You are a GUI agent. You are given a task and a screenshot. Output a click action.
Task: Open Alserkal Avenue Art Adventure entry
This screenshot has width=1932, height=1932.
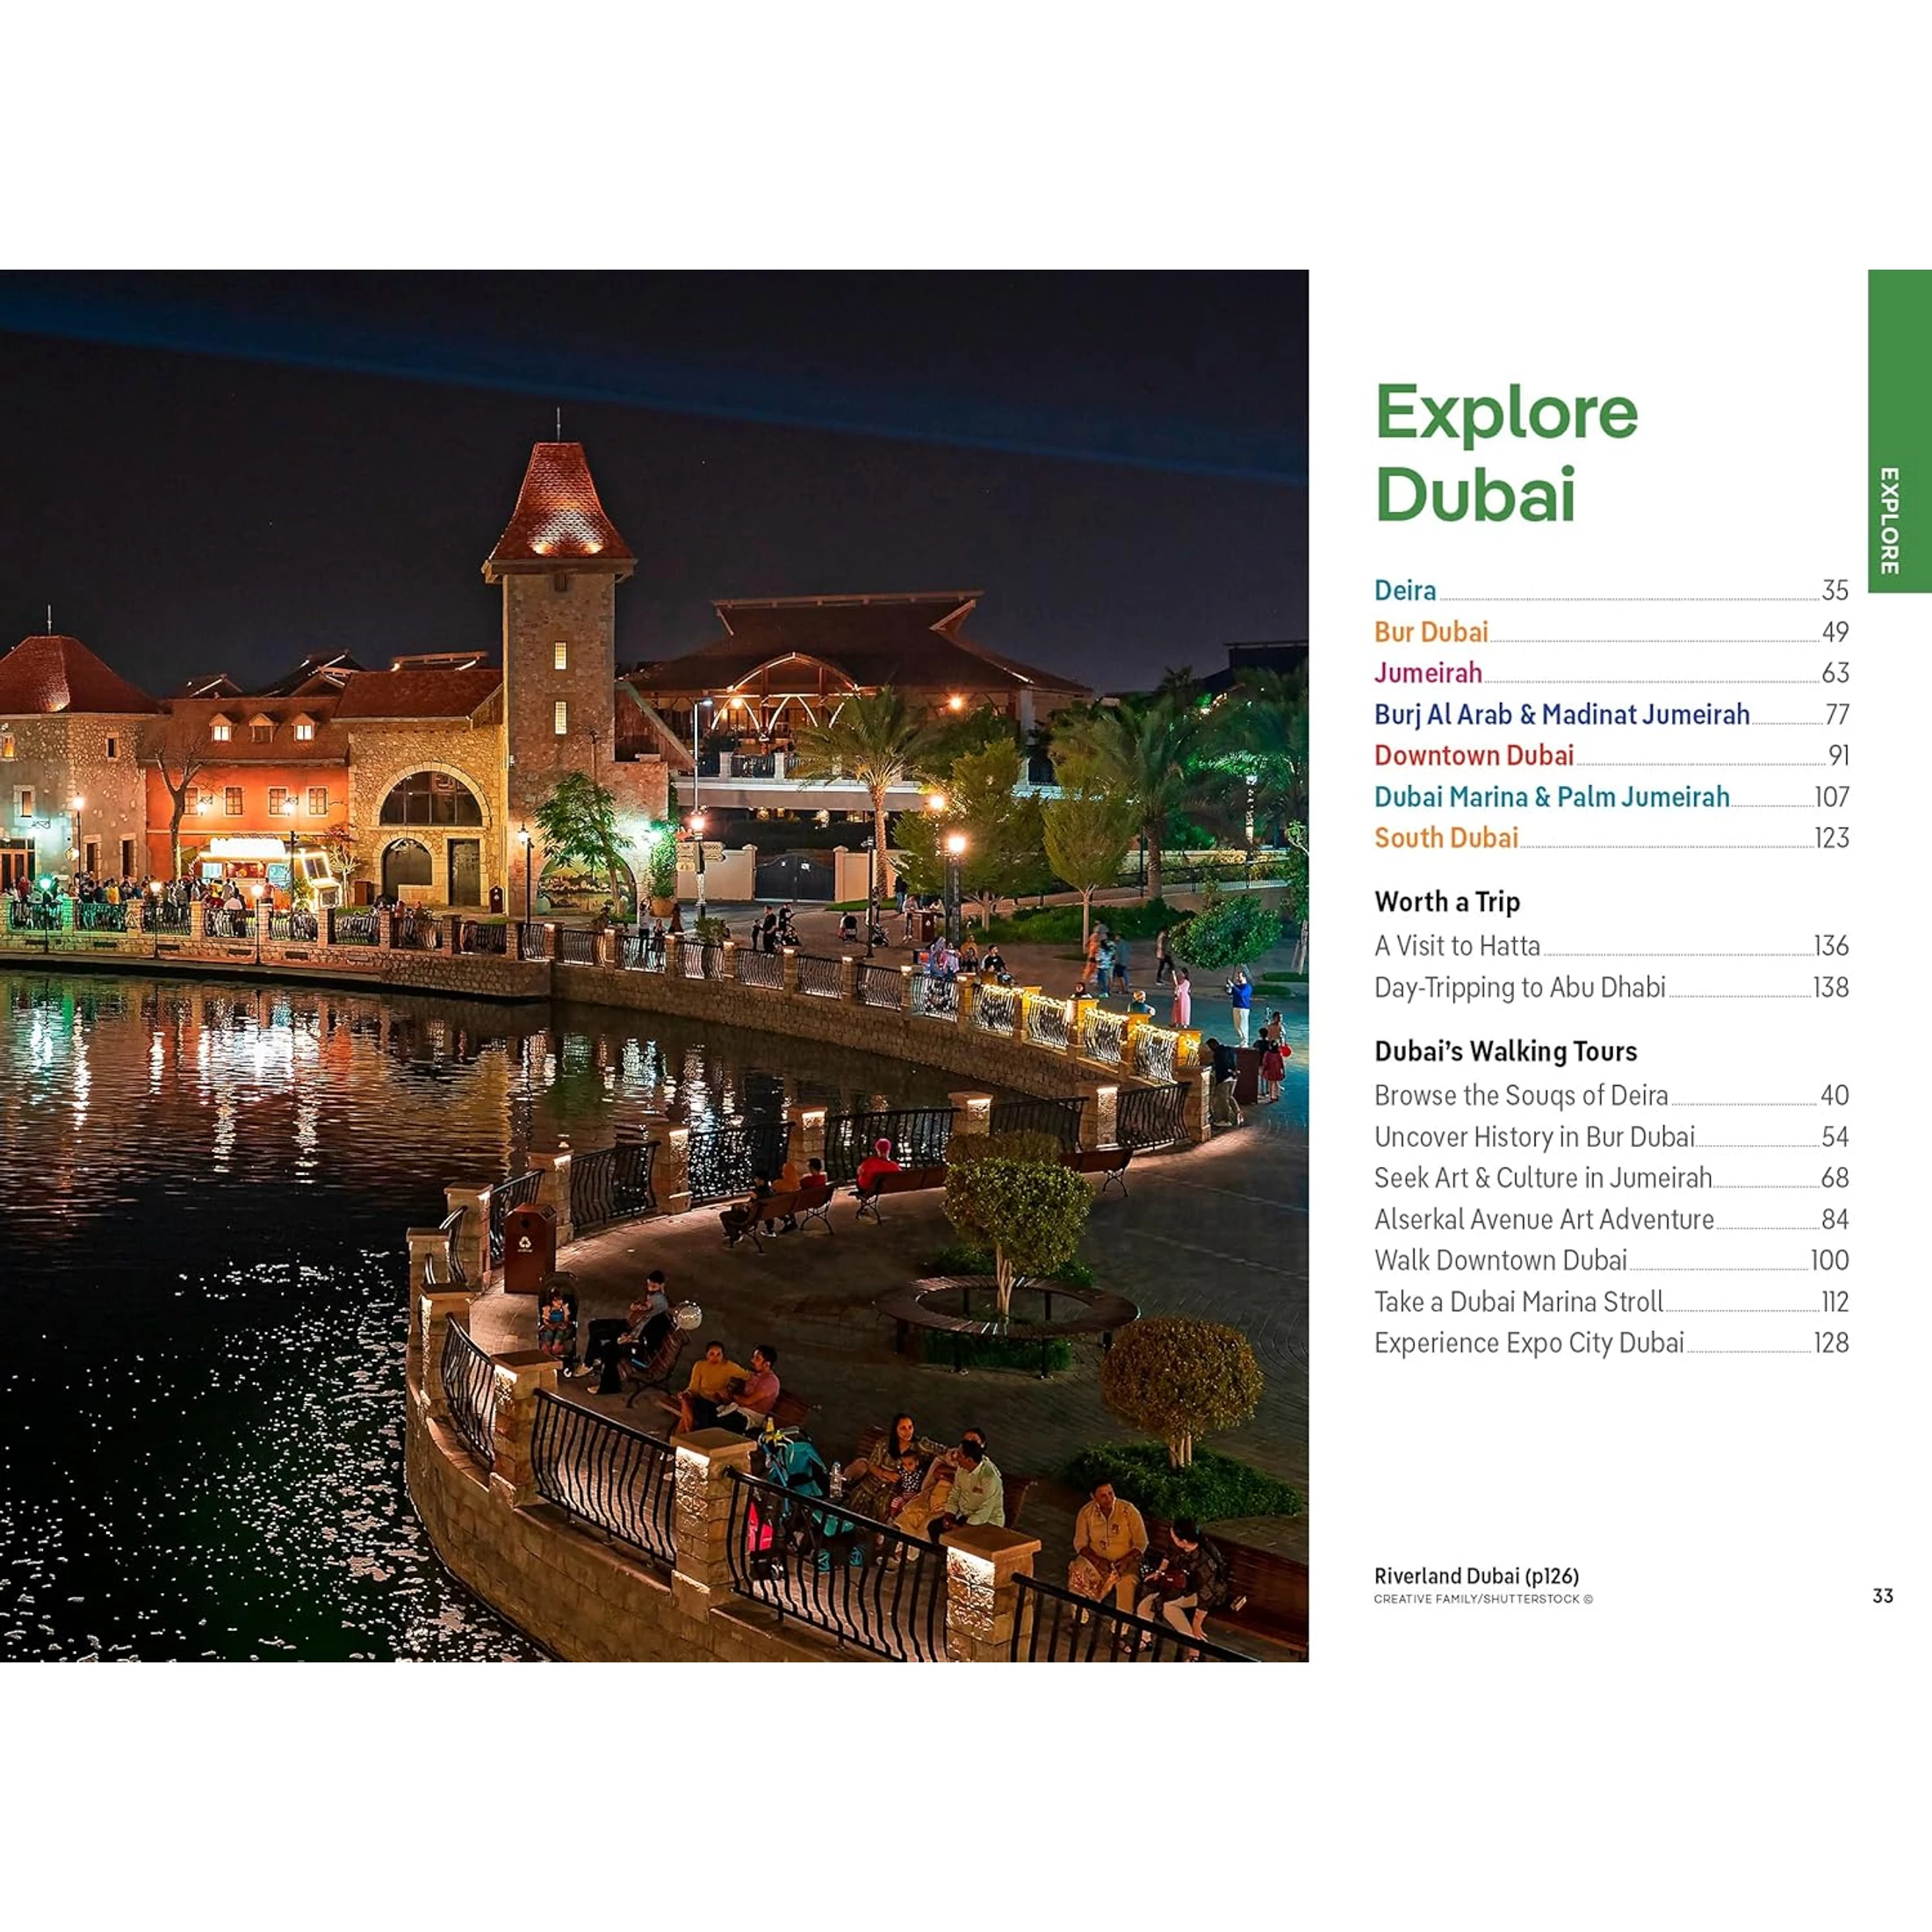point(1543,1219)
